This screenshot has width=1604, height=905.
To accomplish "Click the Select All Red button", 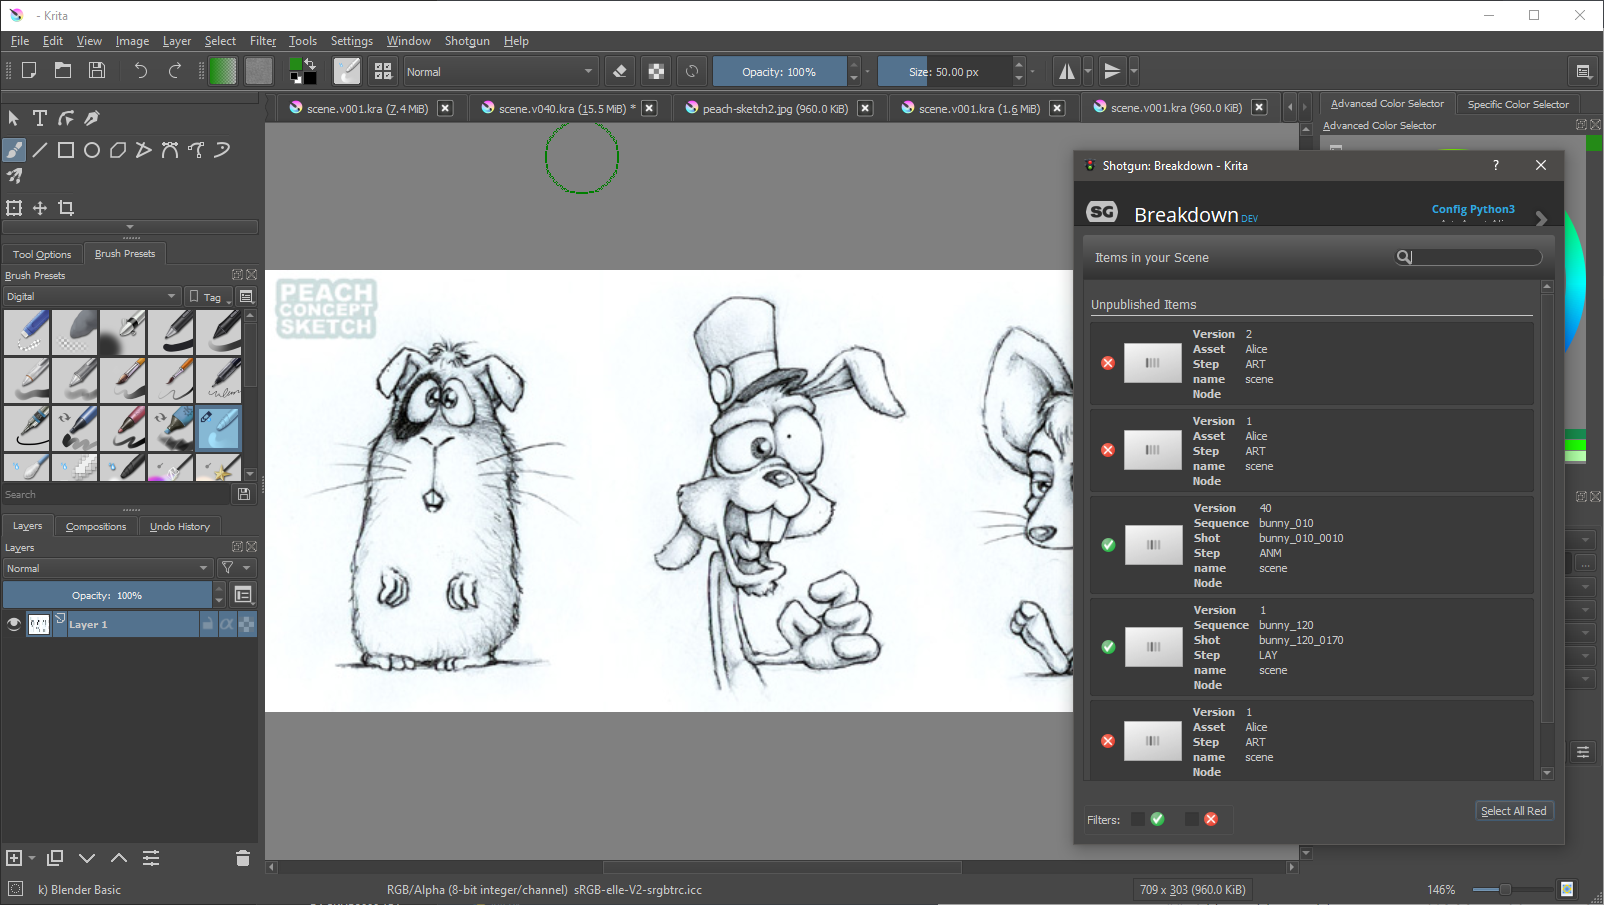I will (x=1513, y=811).
